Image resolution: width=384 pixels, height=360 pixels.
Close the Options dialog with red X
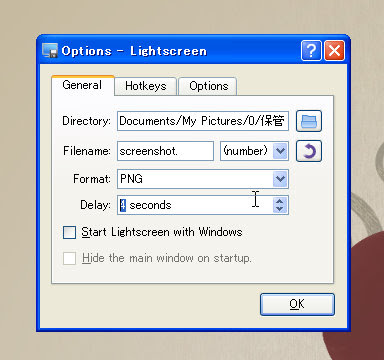[x=334, y=51]
